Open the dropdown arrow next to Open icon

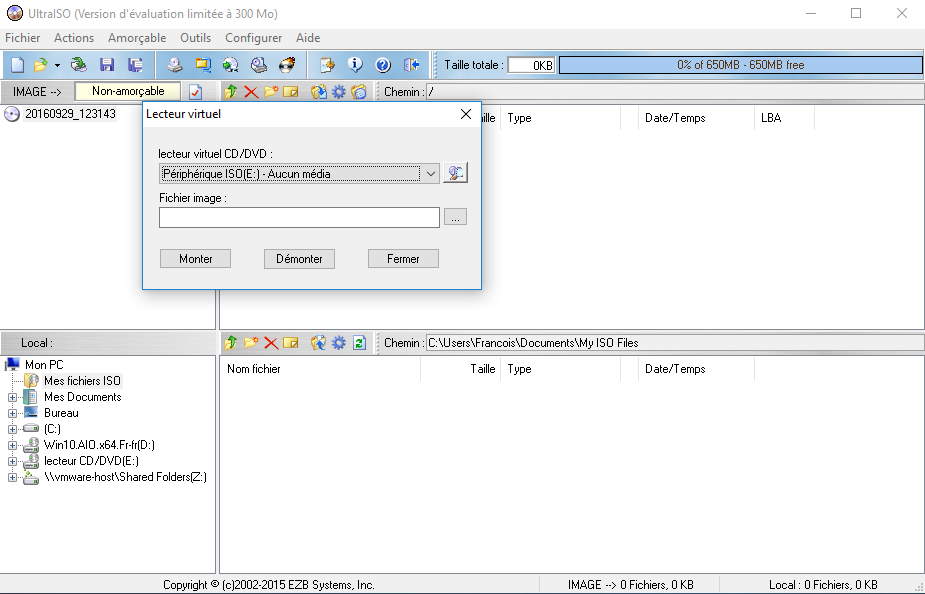[57, 65]
